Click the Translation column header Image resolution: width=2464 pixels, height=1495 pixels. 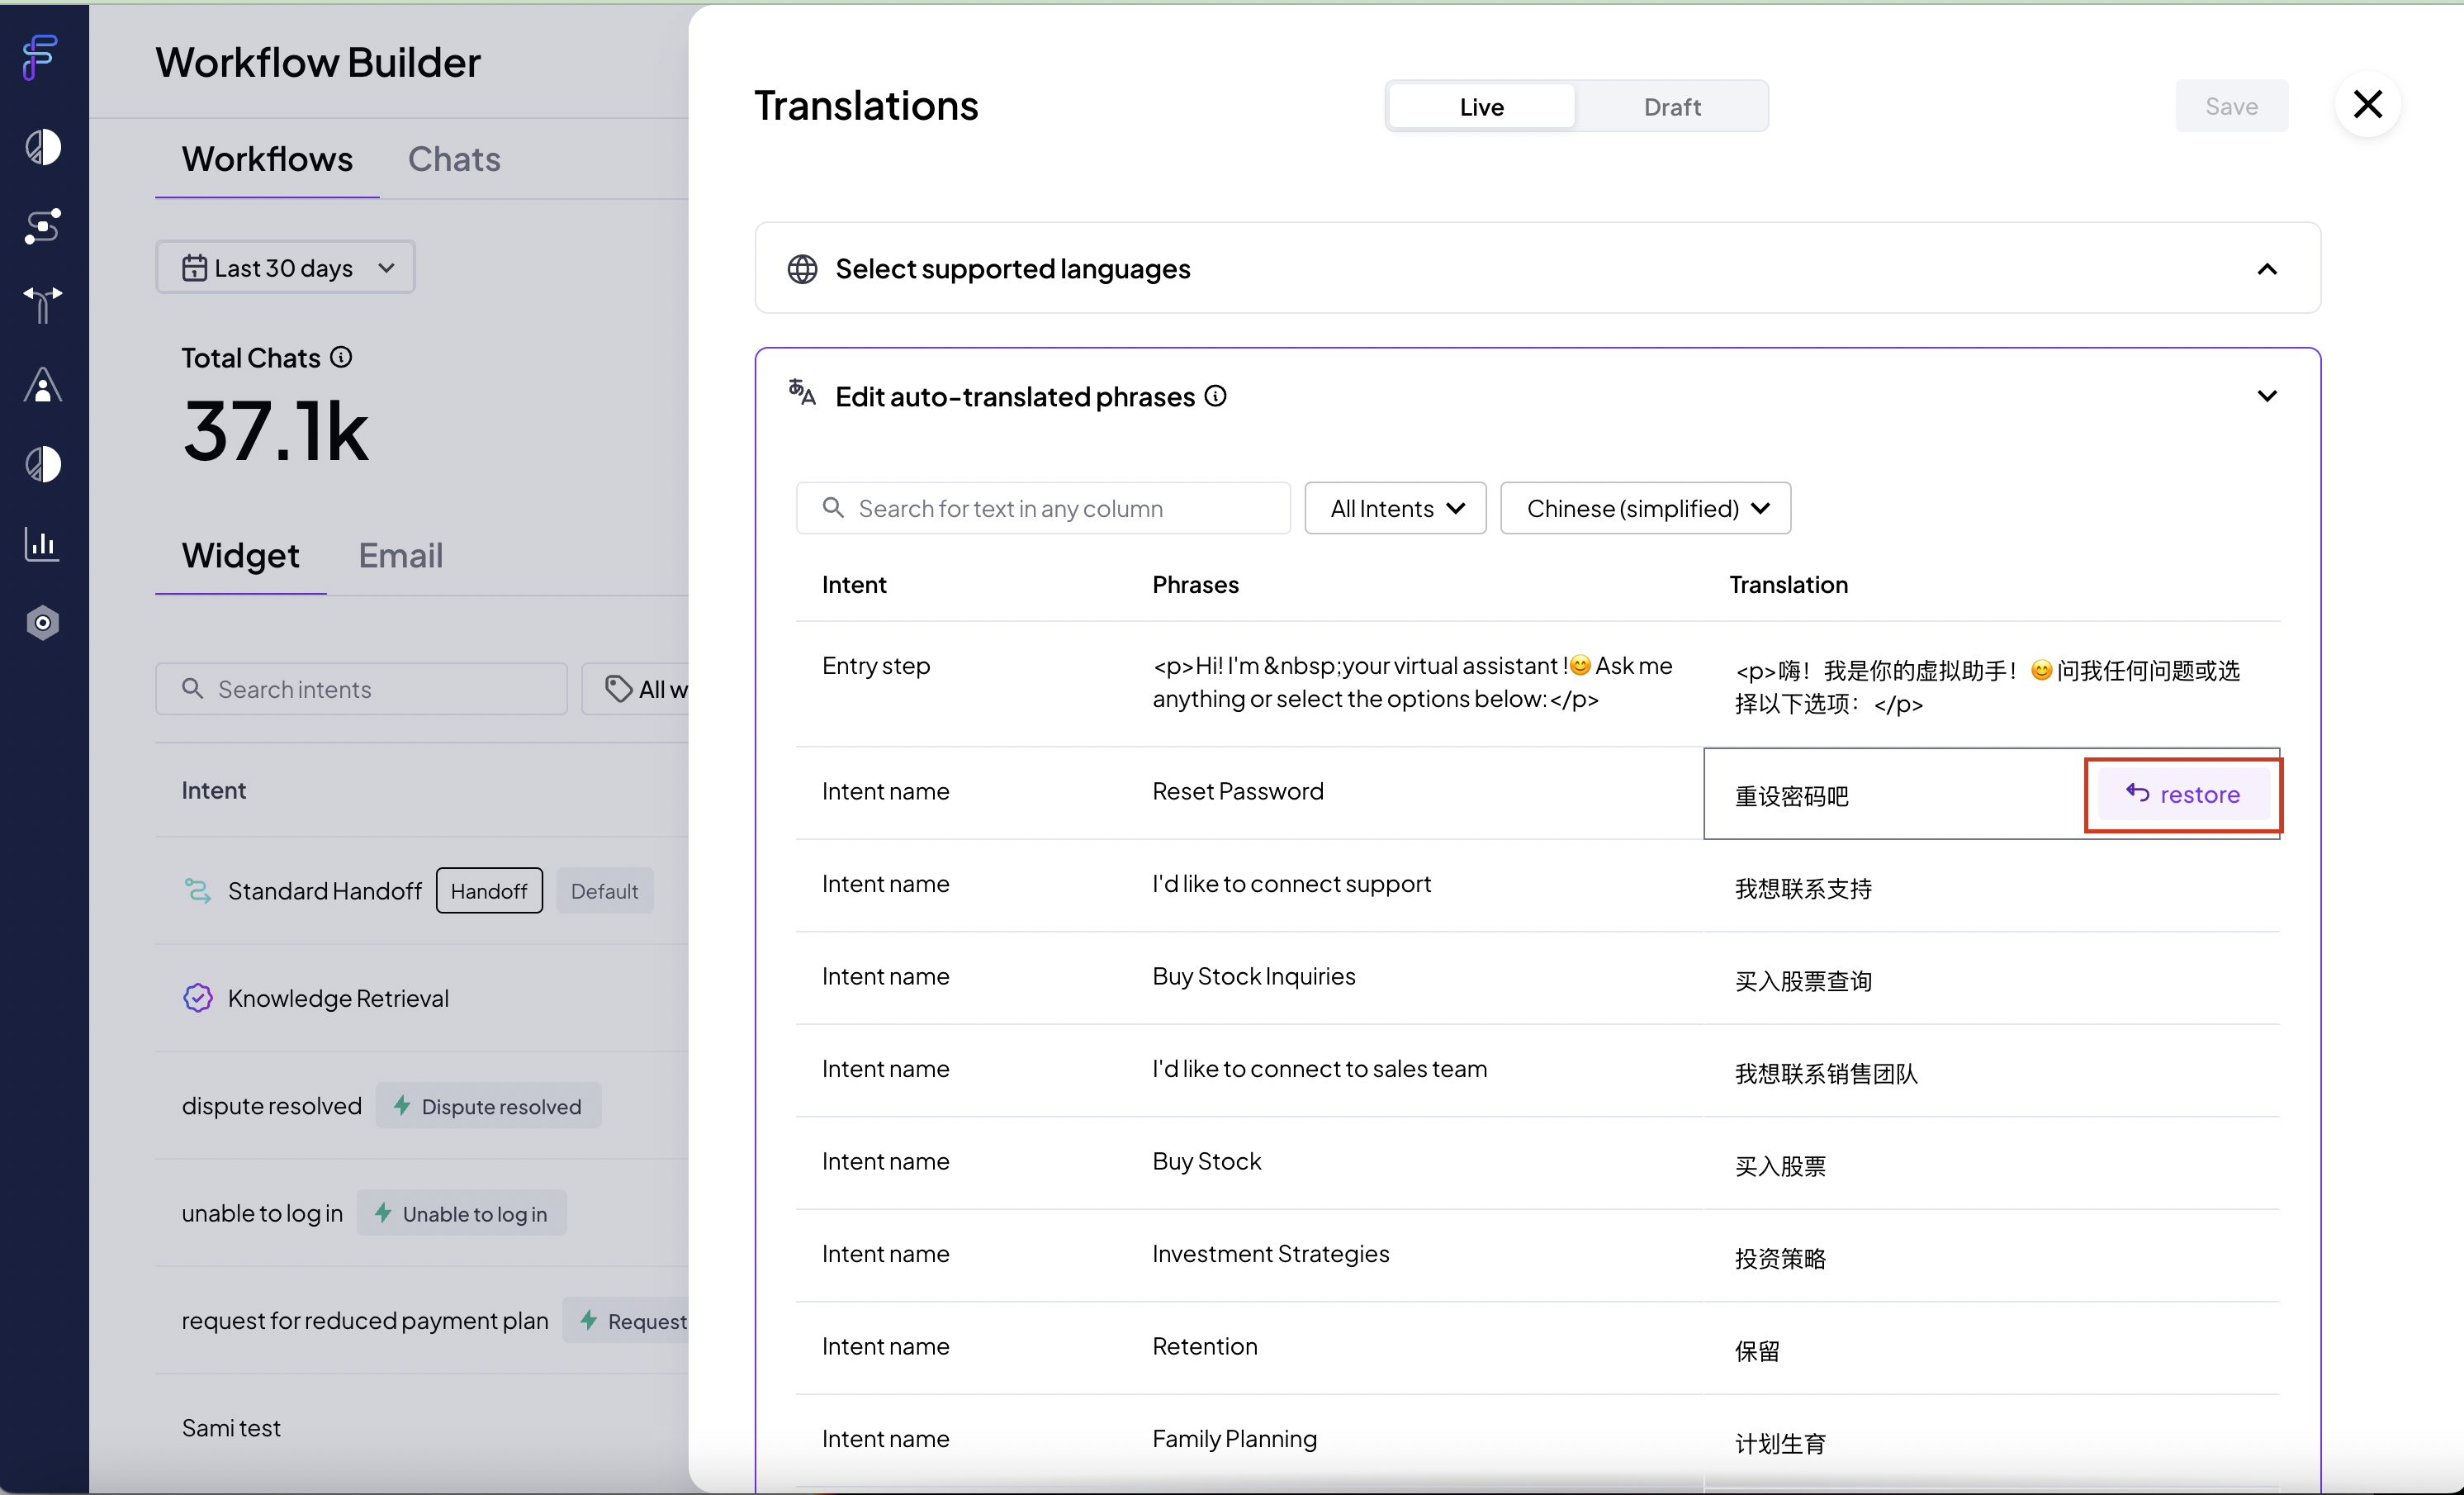click(1788, 584)
